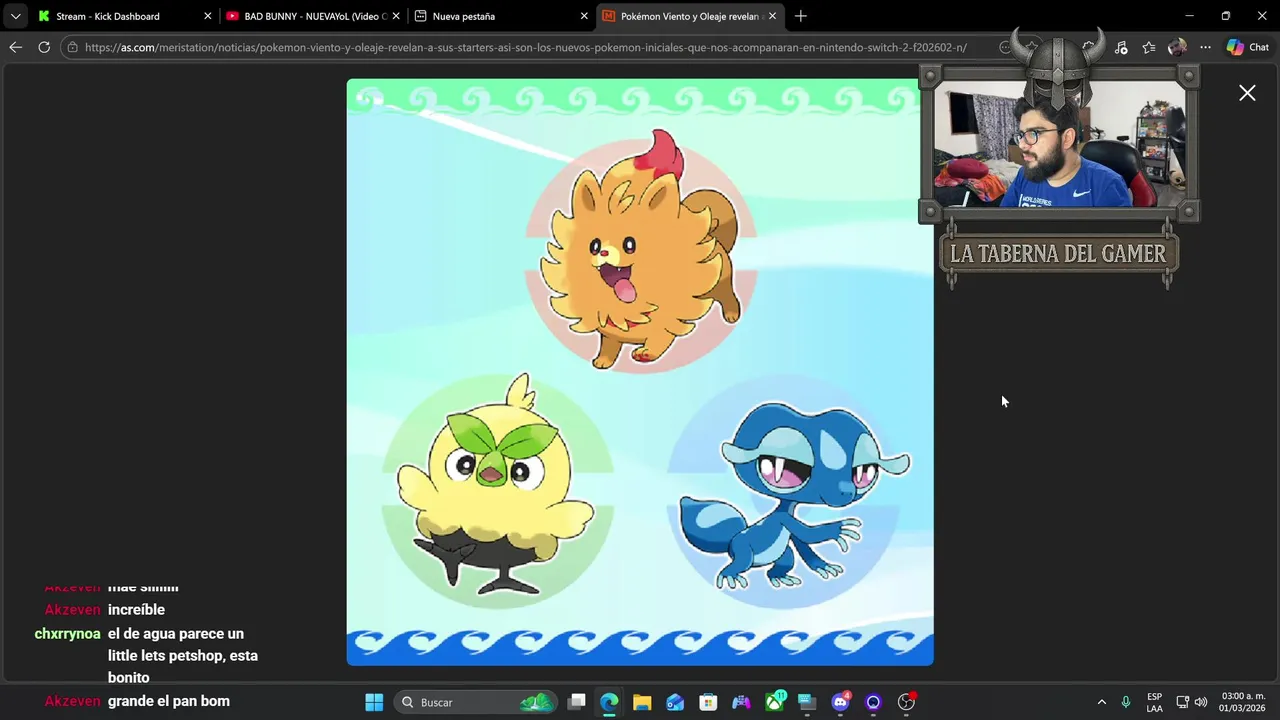Image resolution: width=1280 pixels, height=720 pixels.
Task: Click the Pokémon starters image
Action: point(640,372)
